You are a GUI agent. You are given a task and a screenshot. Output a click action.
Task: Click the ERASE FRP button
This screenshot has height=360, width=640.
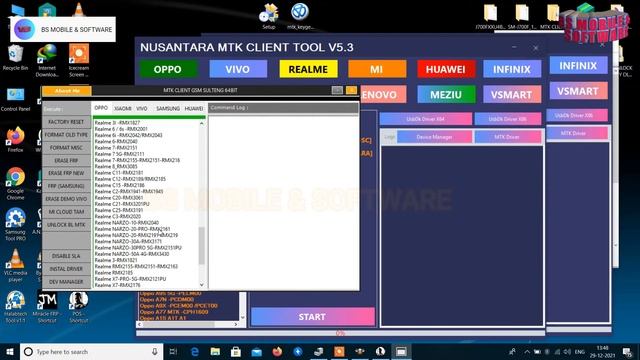(x=66, y=160)
